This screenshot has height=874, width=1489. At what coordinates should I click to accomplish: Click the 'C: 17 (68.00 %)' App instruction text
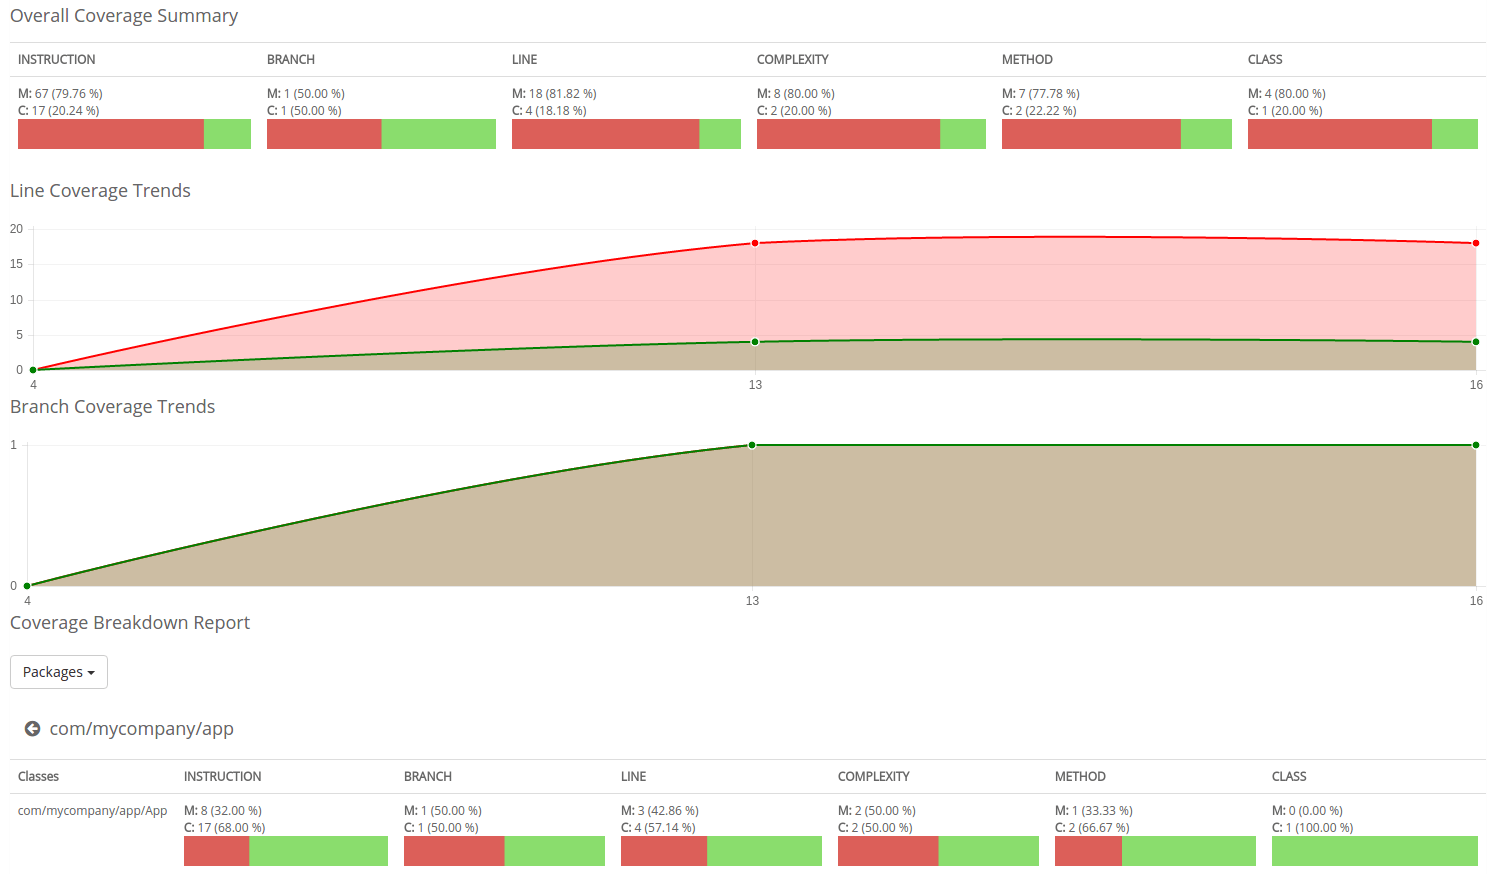point(225,828)
